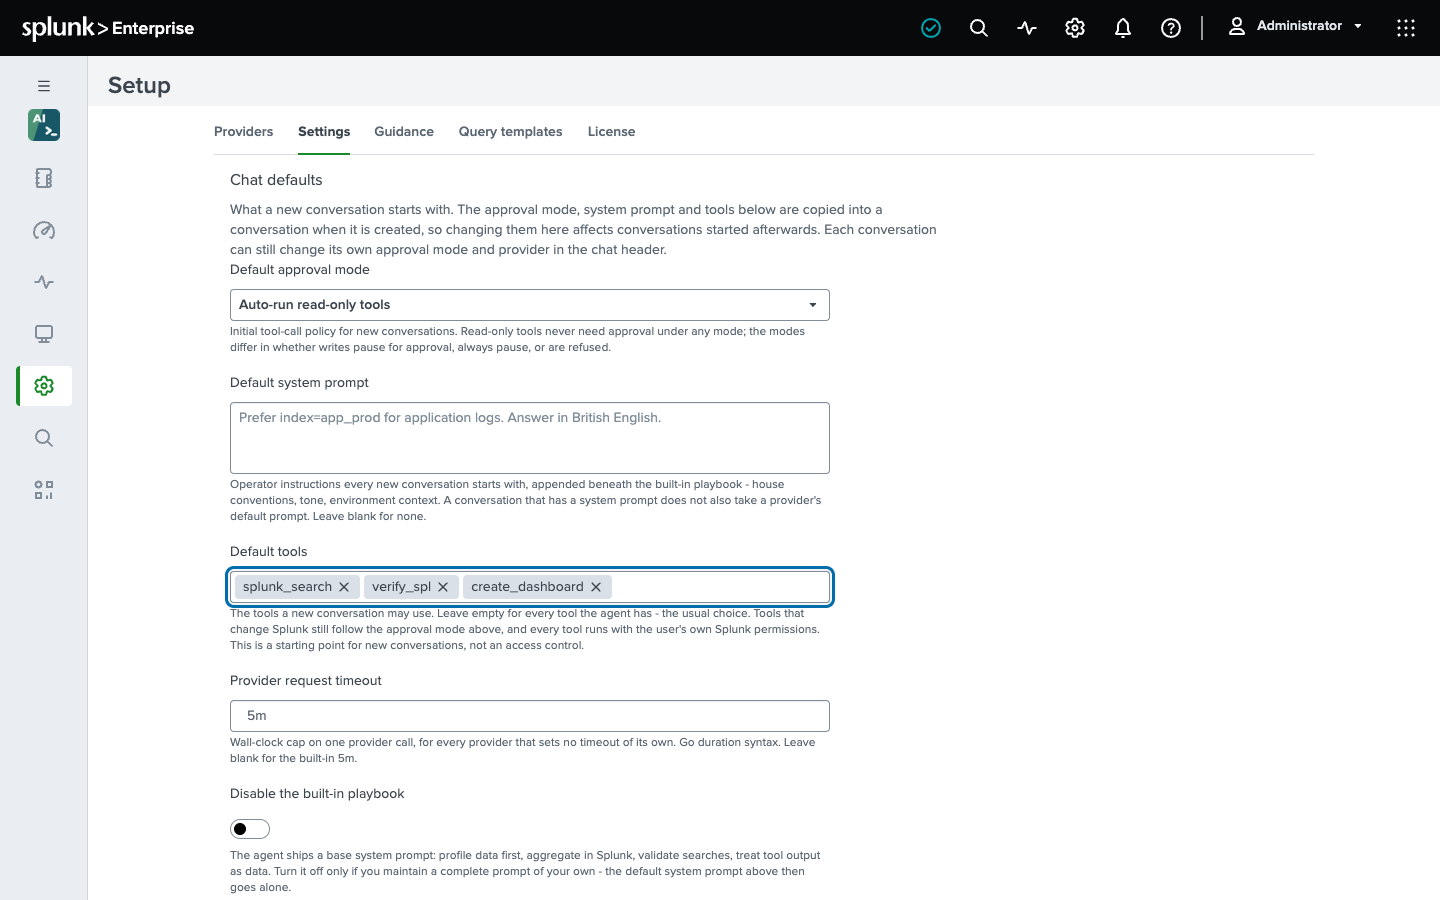
Task: Click the Chat defaults heading text
Action: pos(276,180)
